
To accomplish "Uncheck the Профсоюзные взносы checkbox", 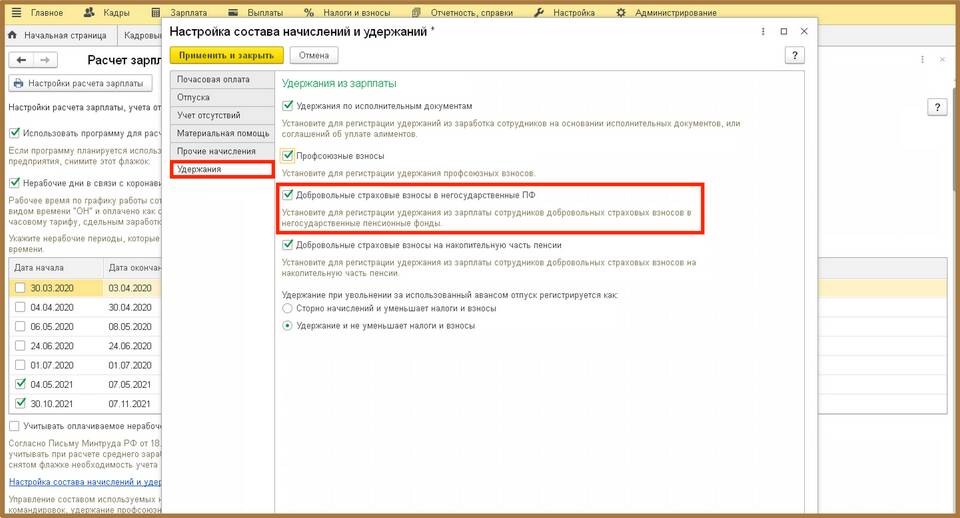I will [288, 156].
